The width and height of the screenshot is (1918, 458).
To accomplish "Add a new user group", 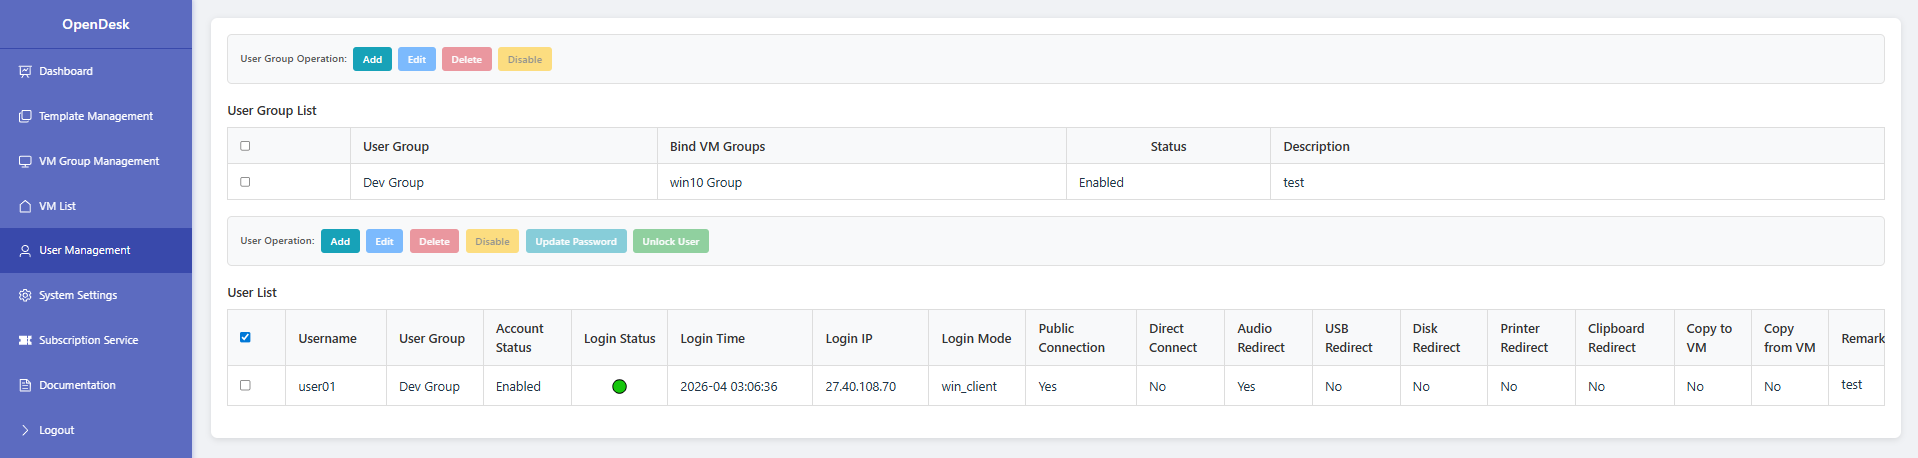I will [x=372, y=59].
